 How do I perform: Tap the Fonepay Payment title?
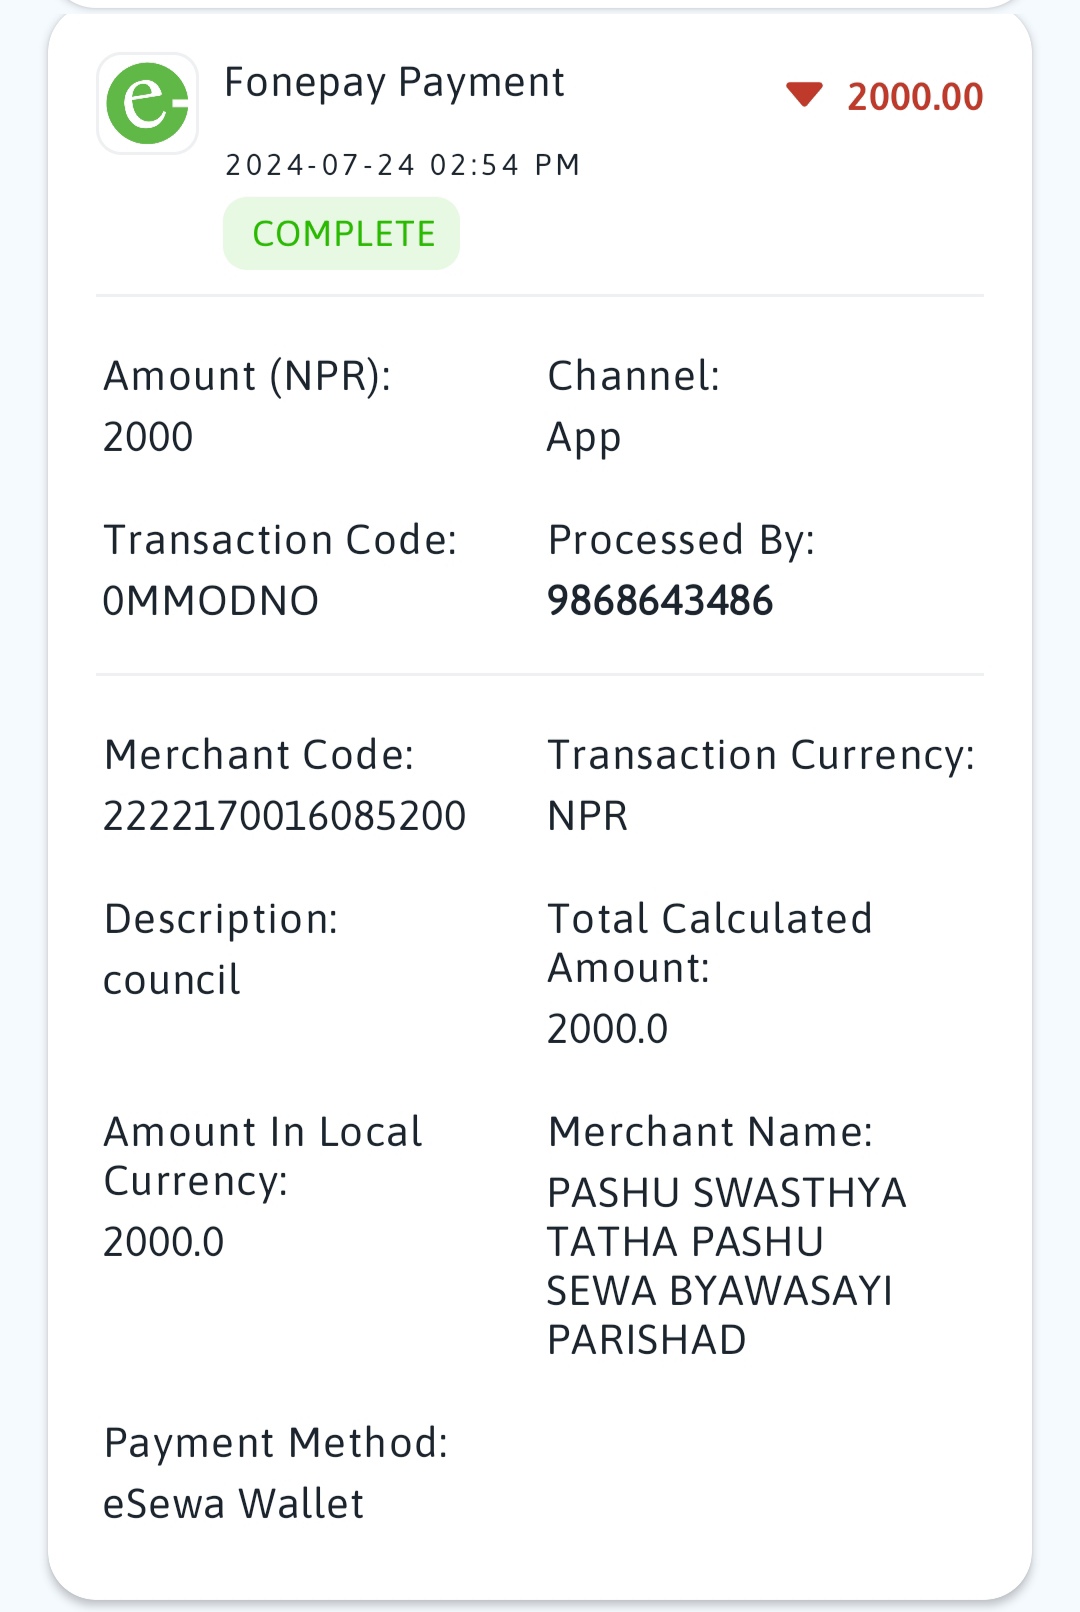[394, 83]
